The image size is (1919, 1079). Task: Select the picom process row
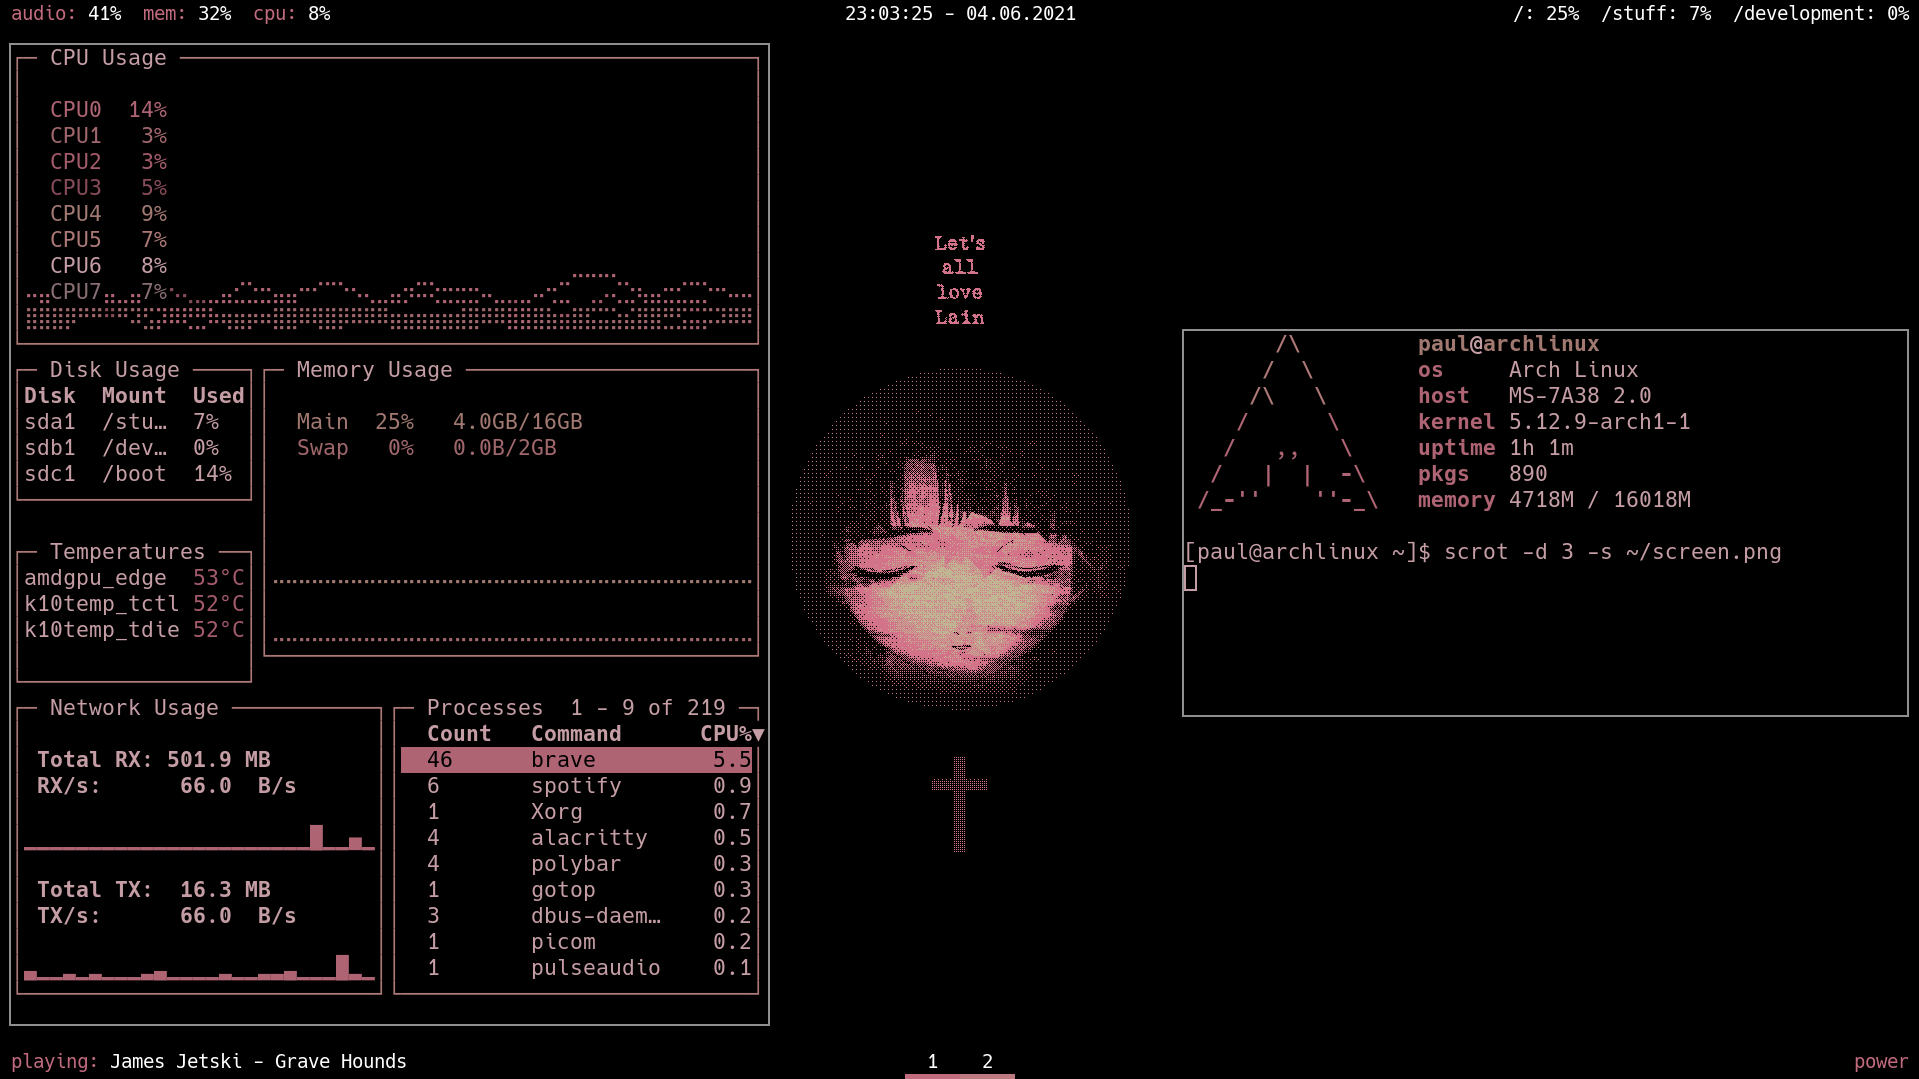(x=577, y=942)
